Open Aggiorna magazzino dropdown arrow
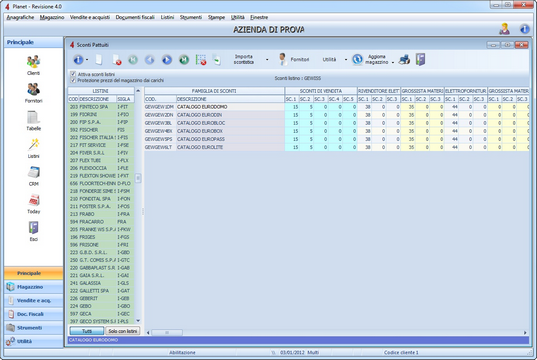This screenshot has height=360, width=537. pyautogui.click(x=393, y=62)
